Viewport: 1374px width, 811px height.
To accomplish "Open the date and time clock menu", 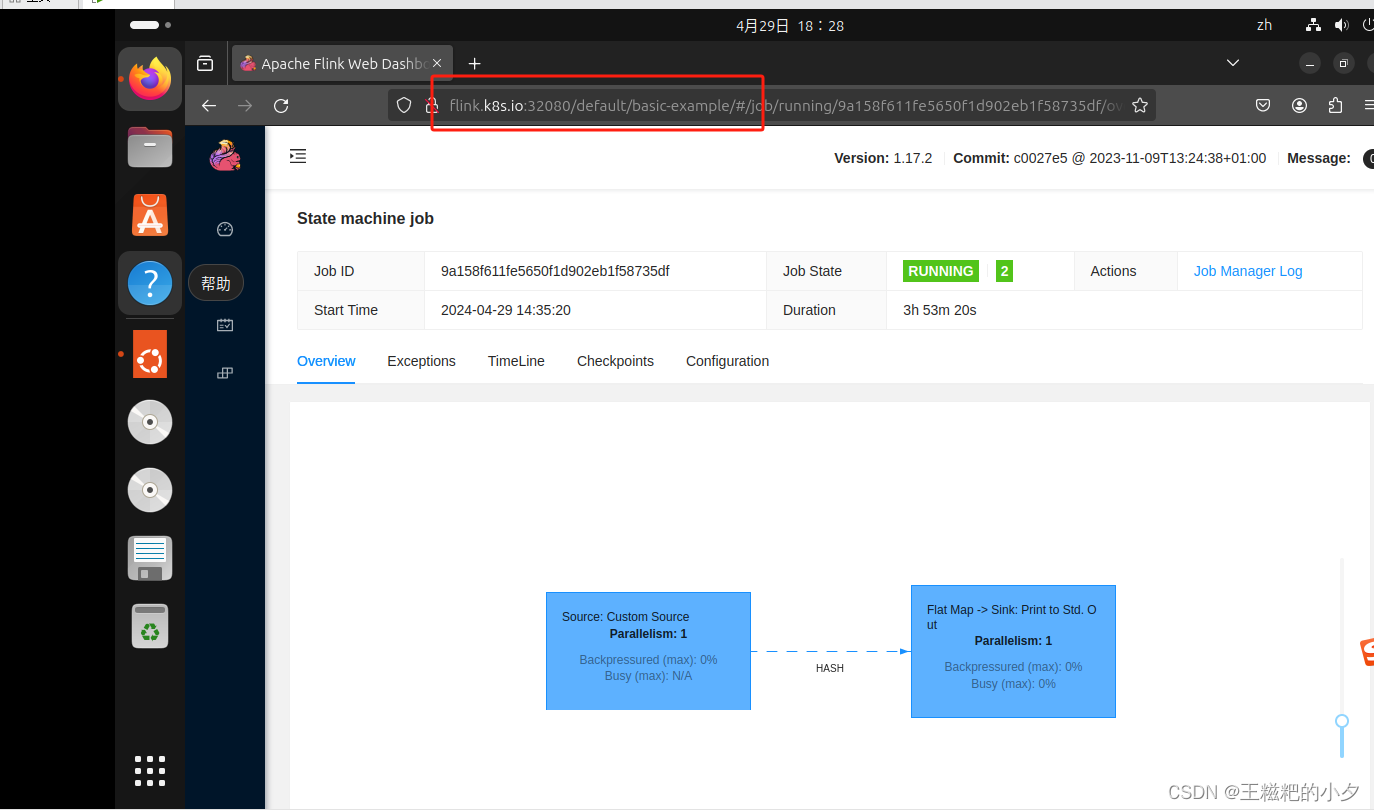I will (790, 26).
